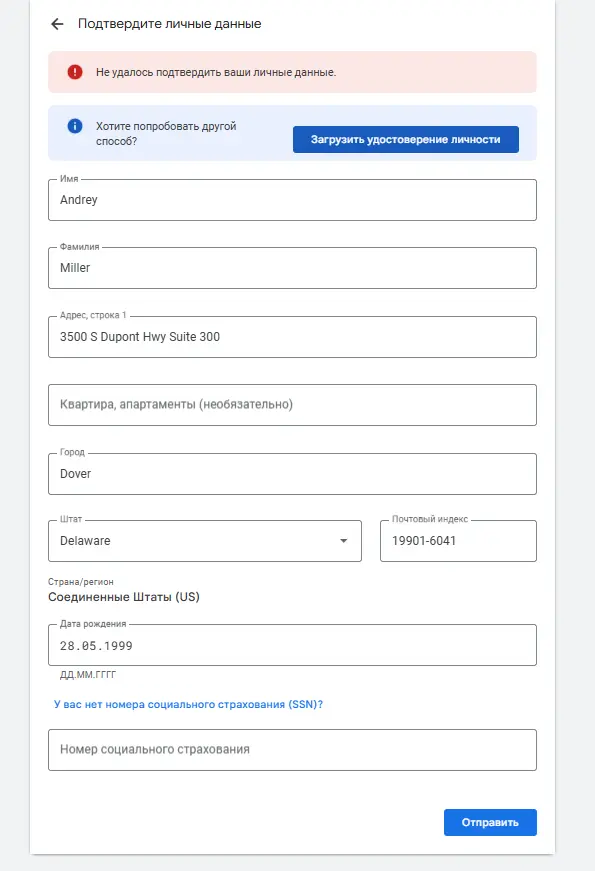
Task: Click the blue info circle icon
Action: (x=75, y=126)
